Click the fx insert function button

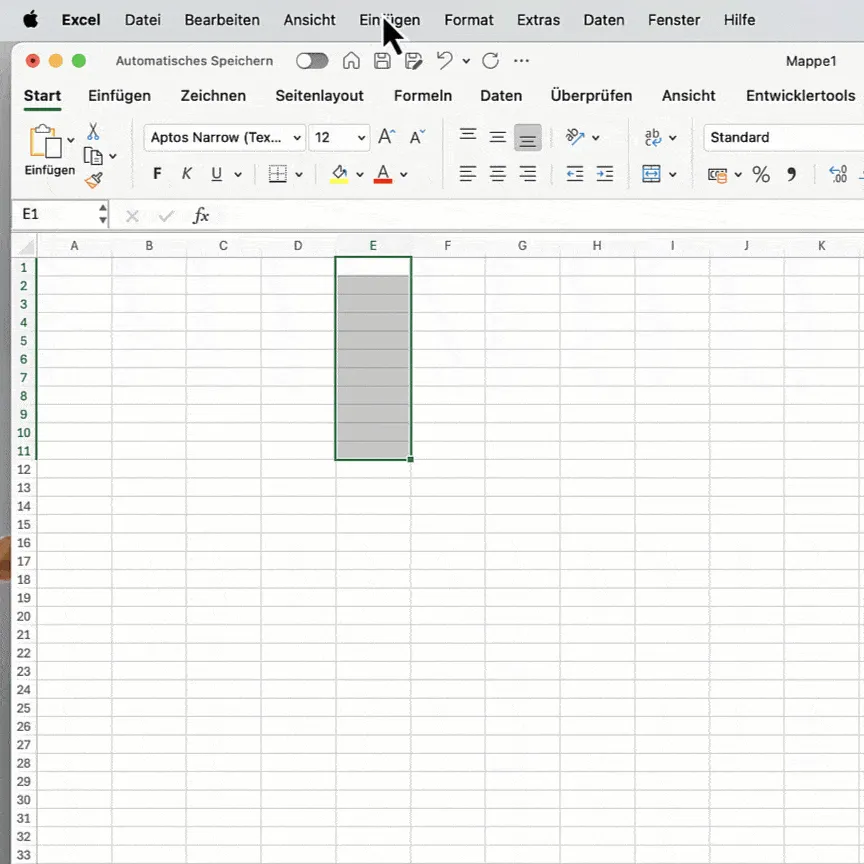click(x=201, y=215)
